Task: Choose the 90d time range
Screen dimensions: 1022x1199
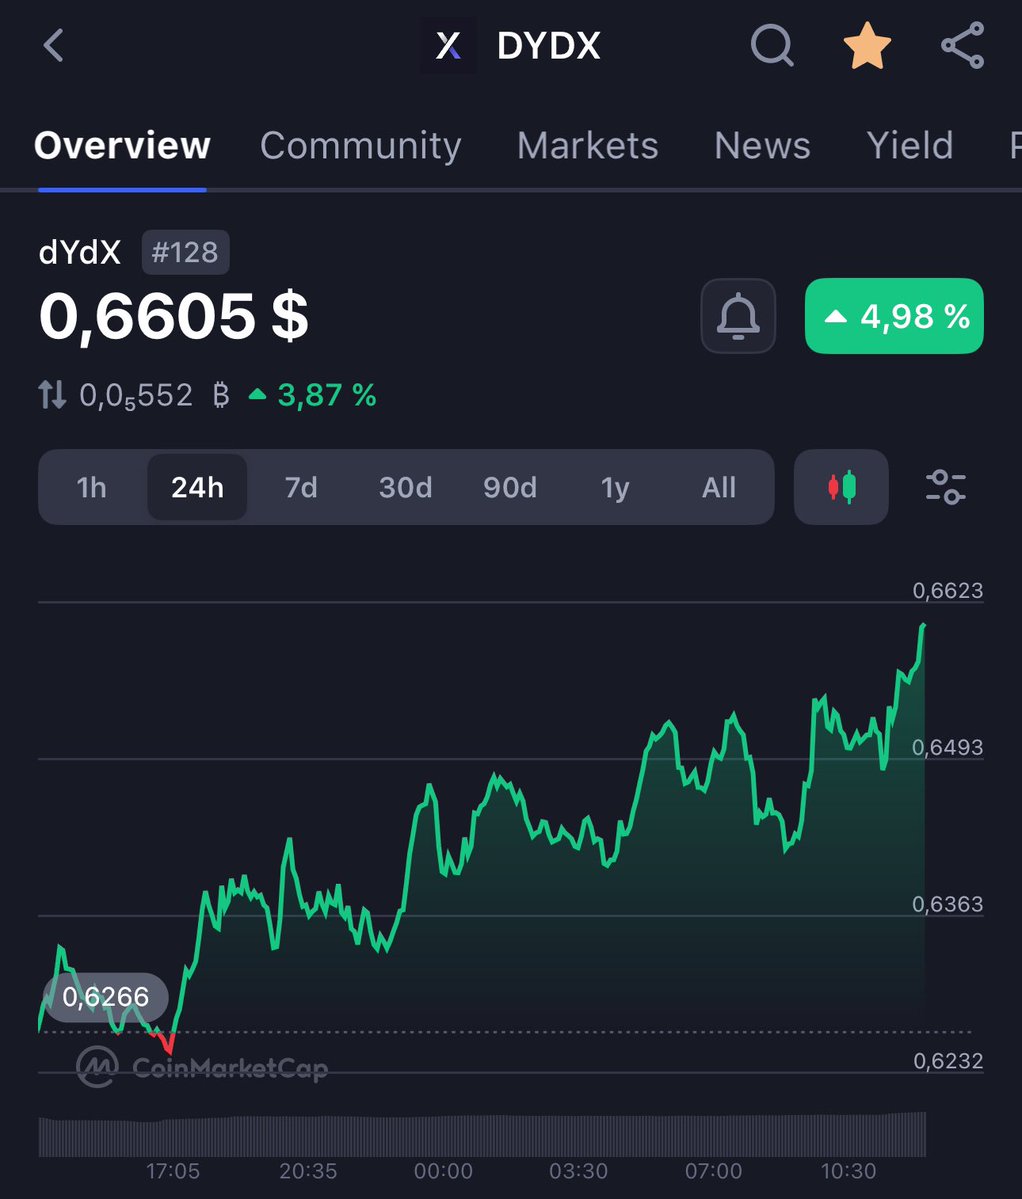Action: pyautogui.click(x=510, y=487)
